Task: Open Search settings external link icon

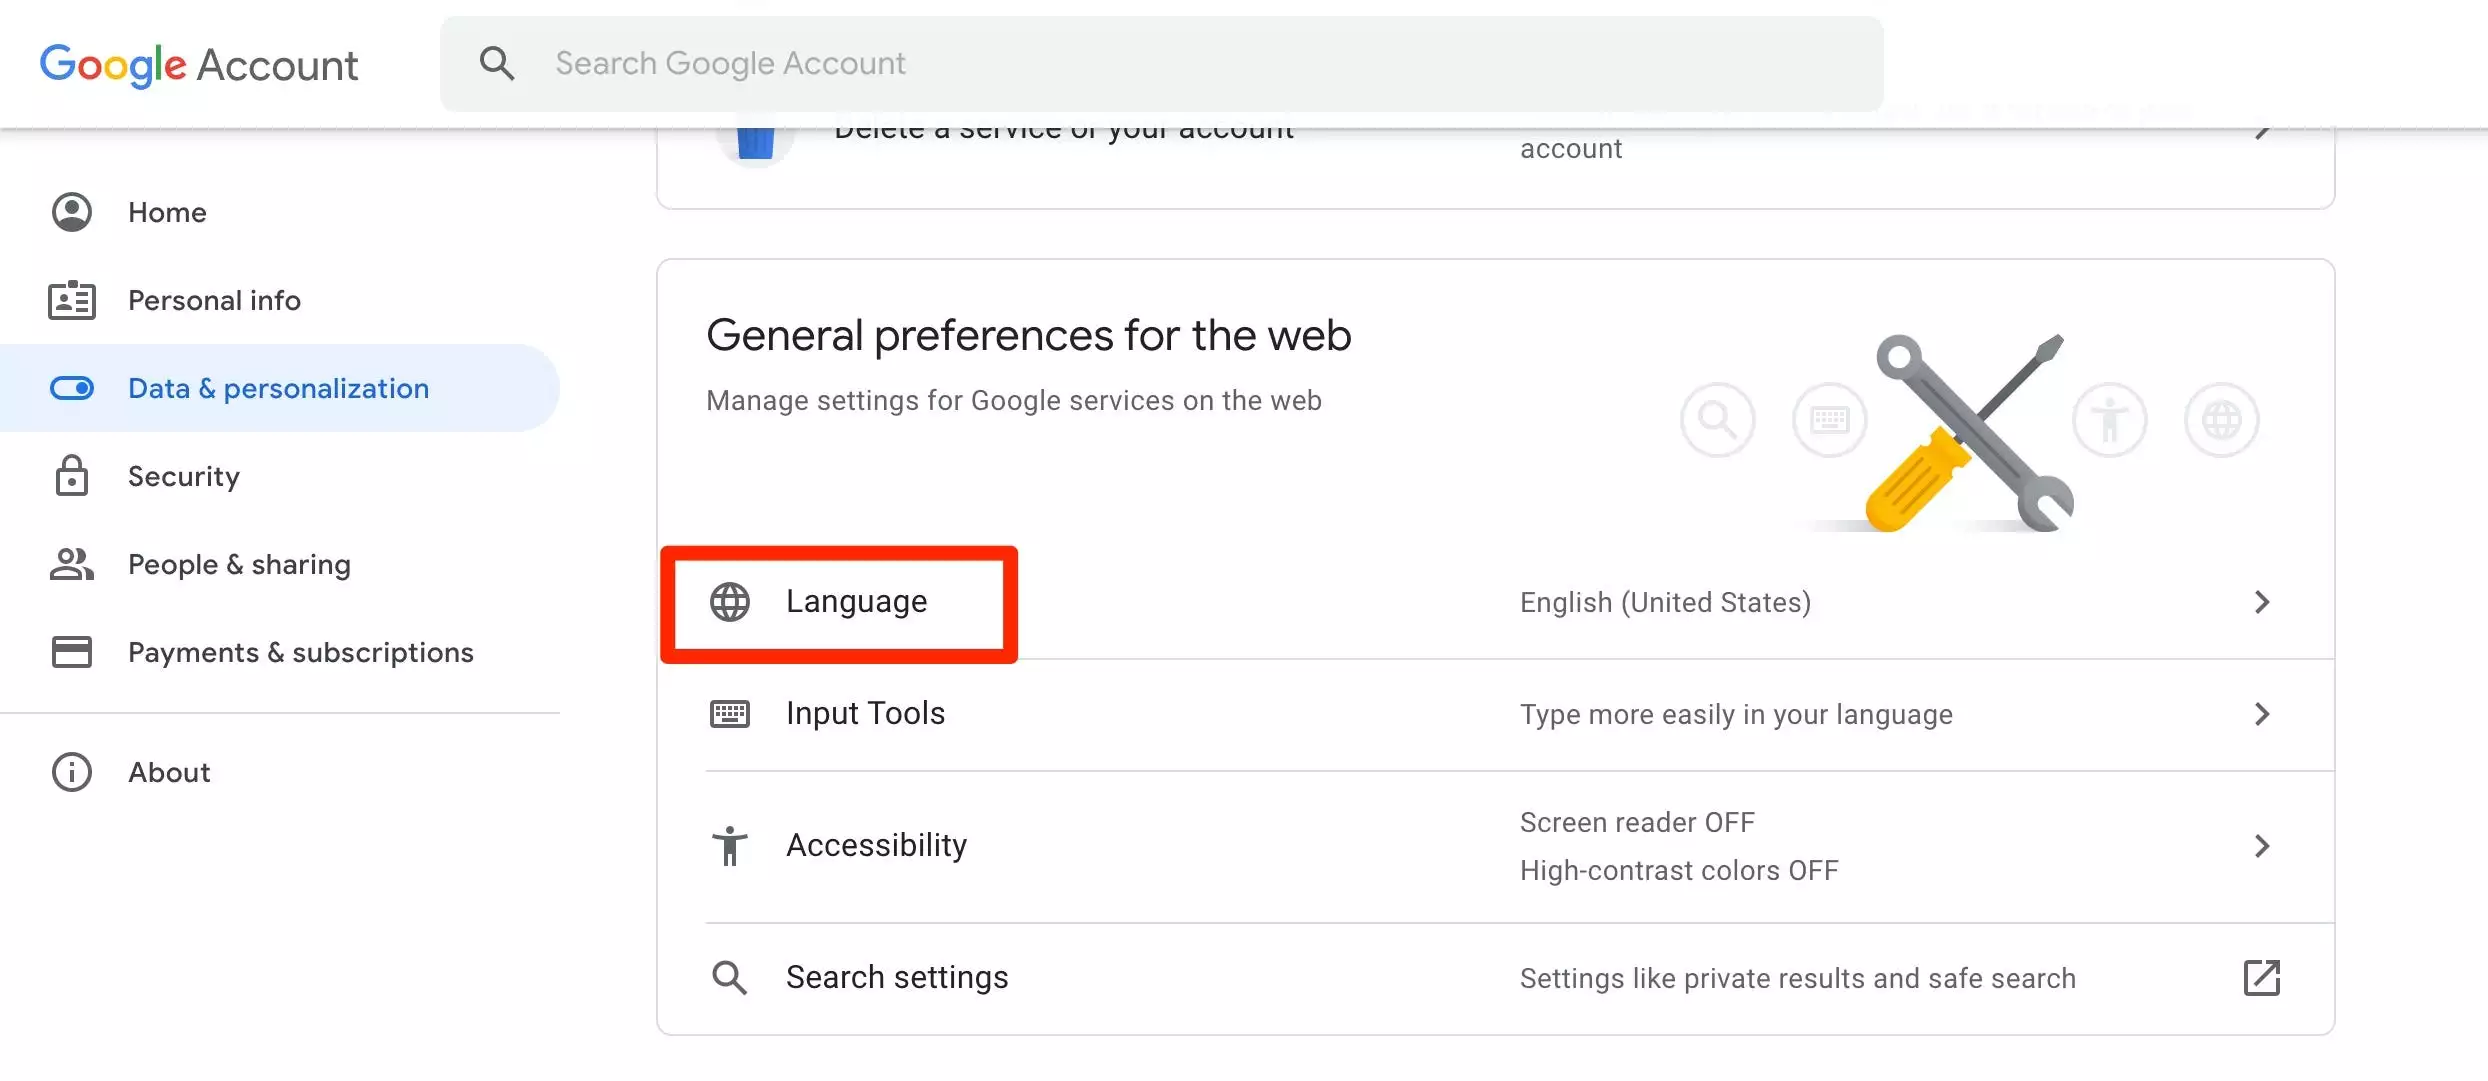Action: point(2262,978)
